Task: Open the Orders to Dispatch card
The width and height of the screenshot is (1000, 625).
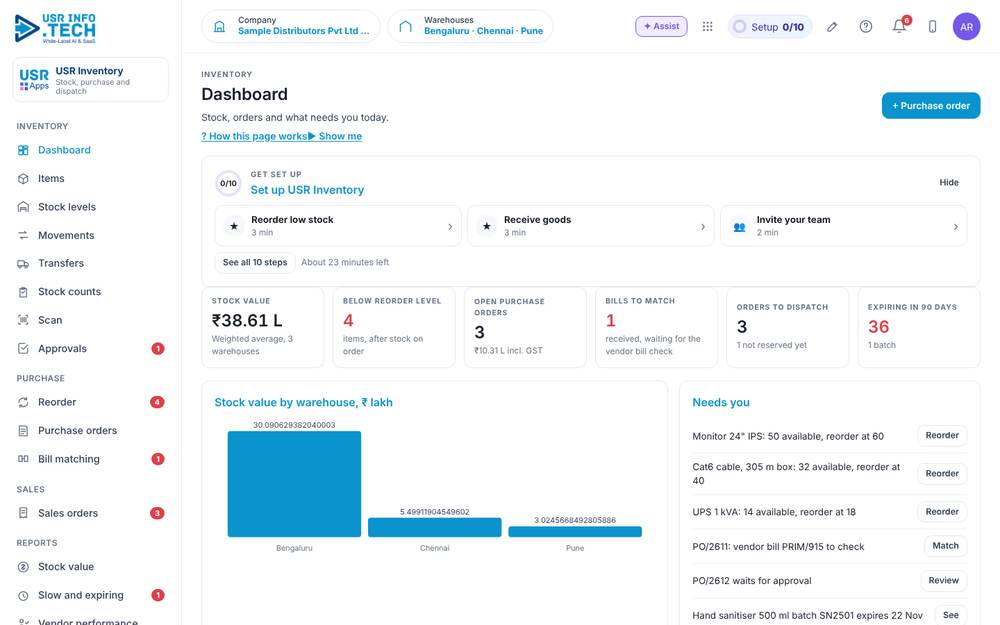Action: click(x=788, y=327)
